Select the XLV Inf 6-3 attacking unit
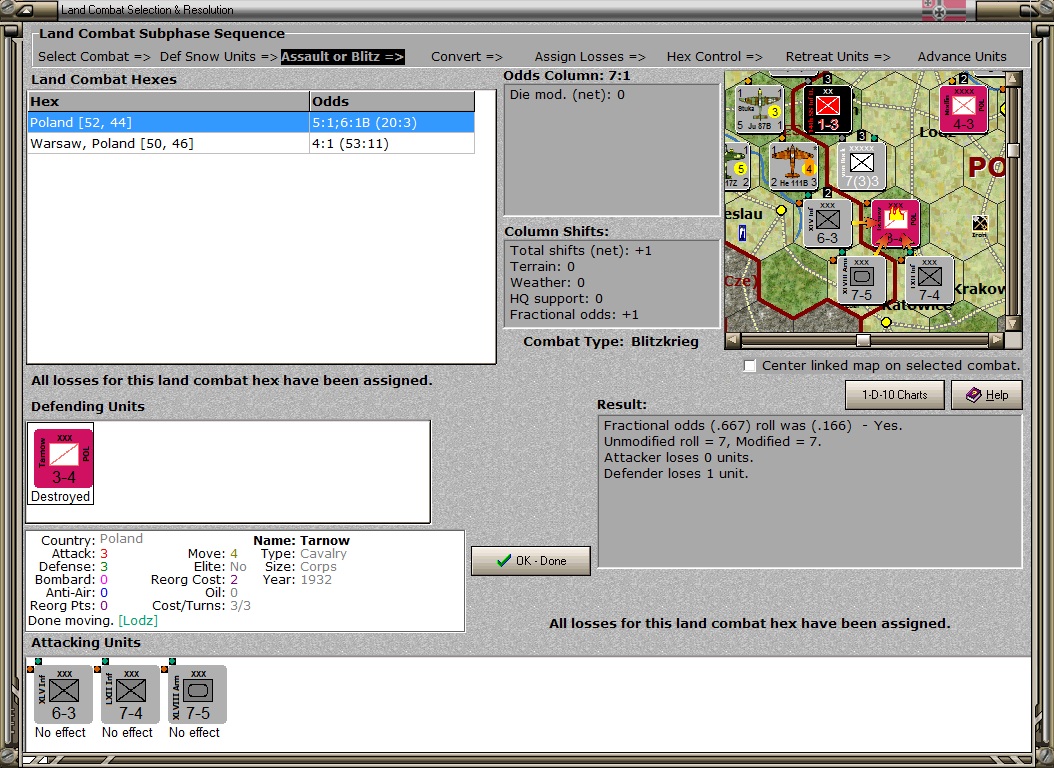 coord(63,694)
